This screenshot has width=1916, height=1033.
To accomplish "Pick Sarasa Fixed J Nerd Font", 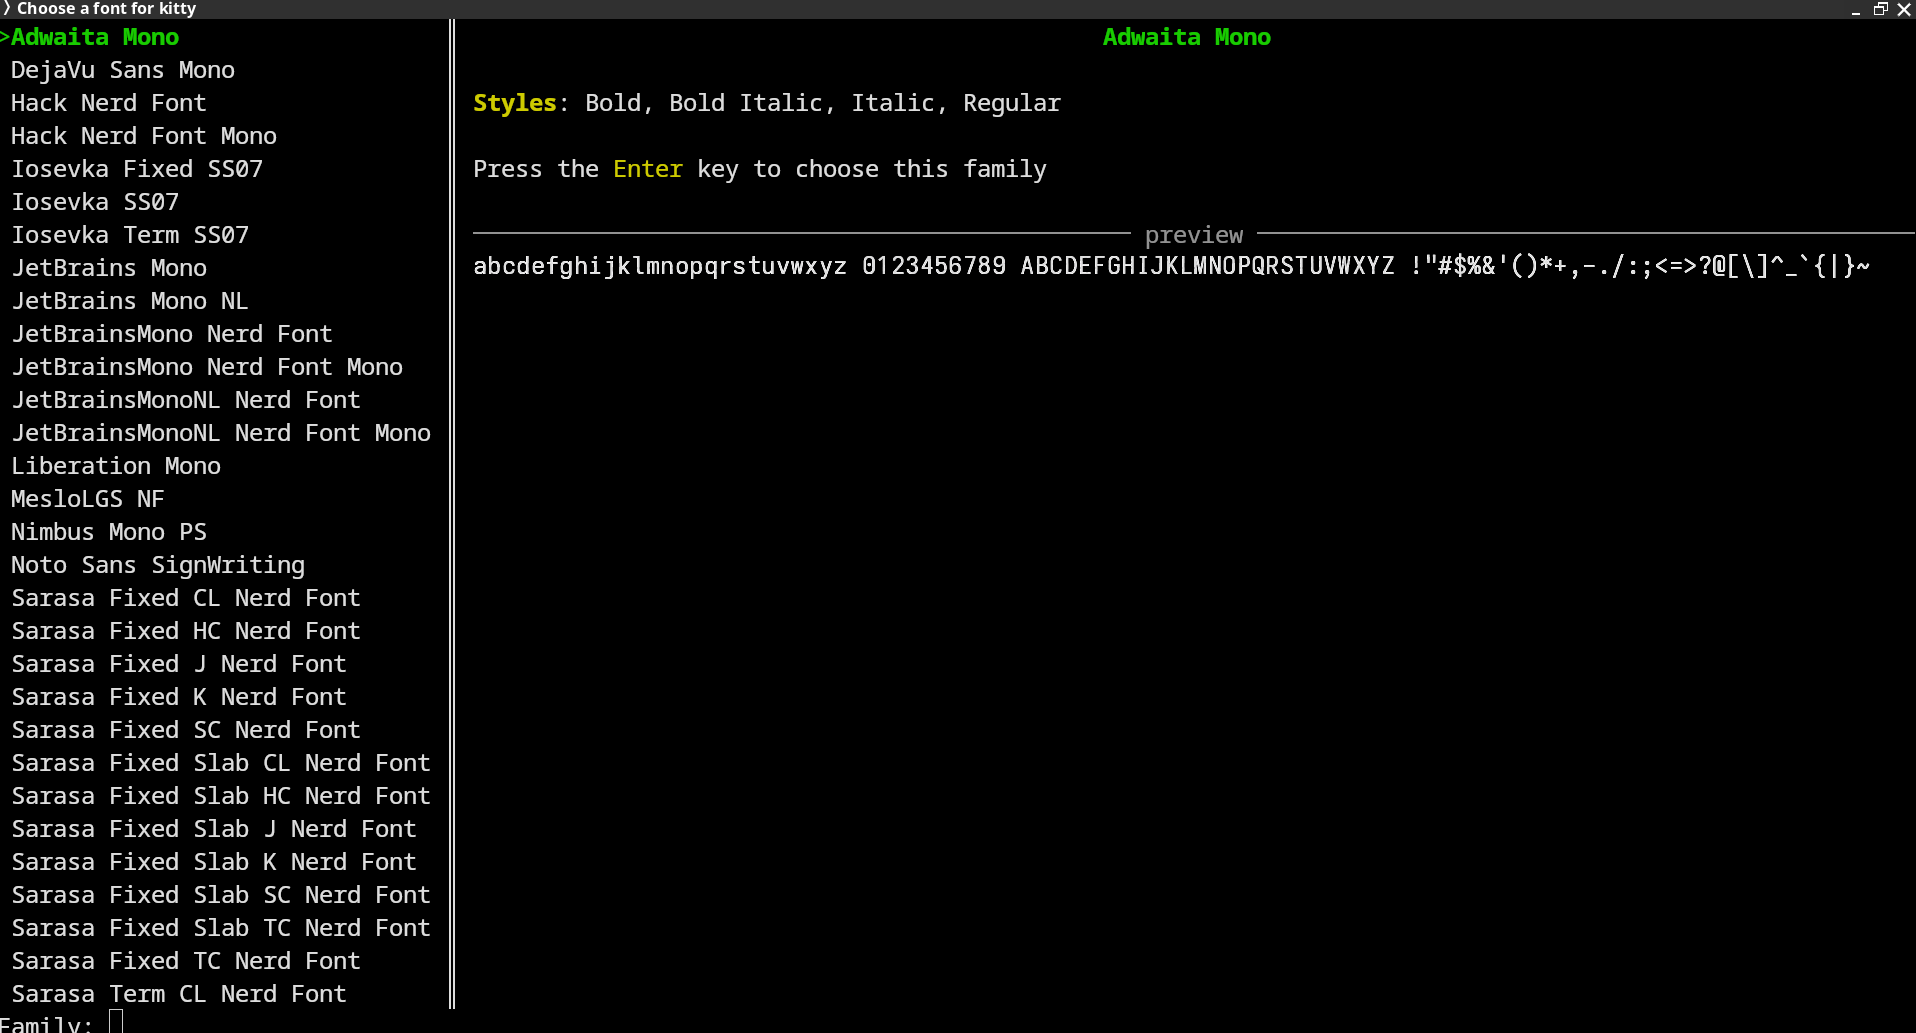I will pyautogui.click(x=179, y=664).
